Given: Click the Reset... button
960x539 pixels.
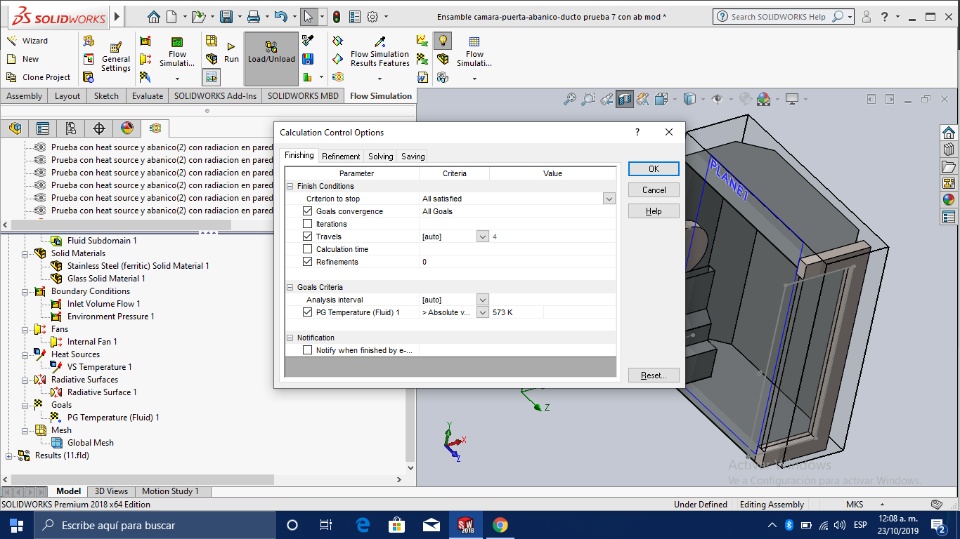Looking at the screenshot, I should point(653,375).
